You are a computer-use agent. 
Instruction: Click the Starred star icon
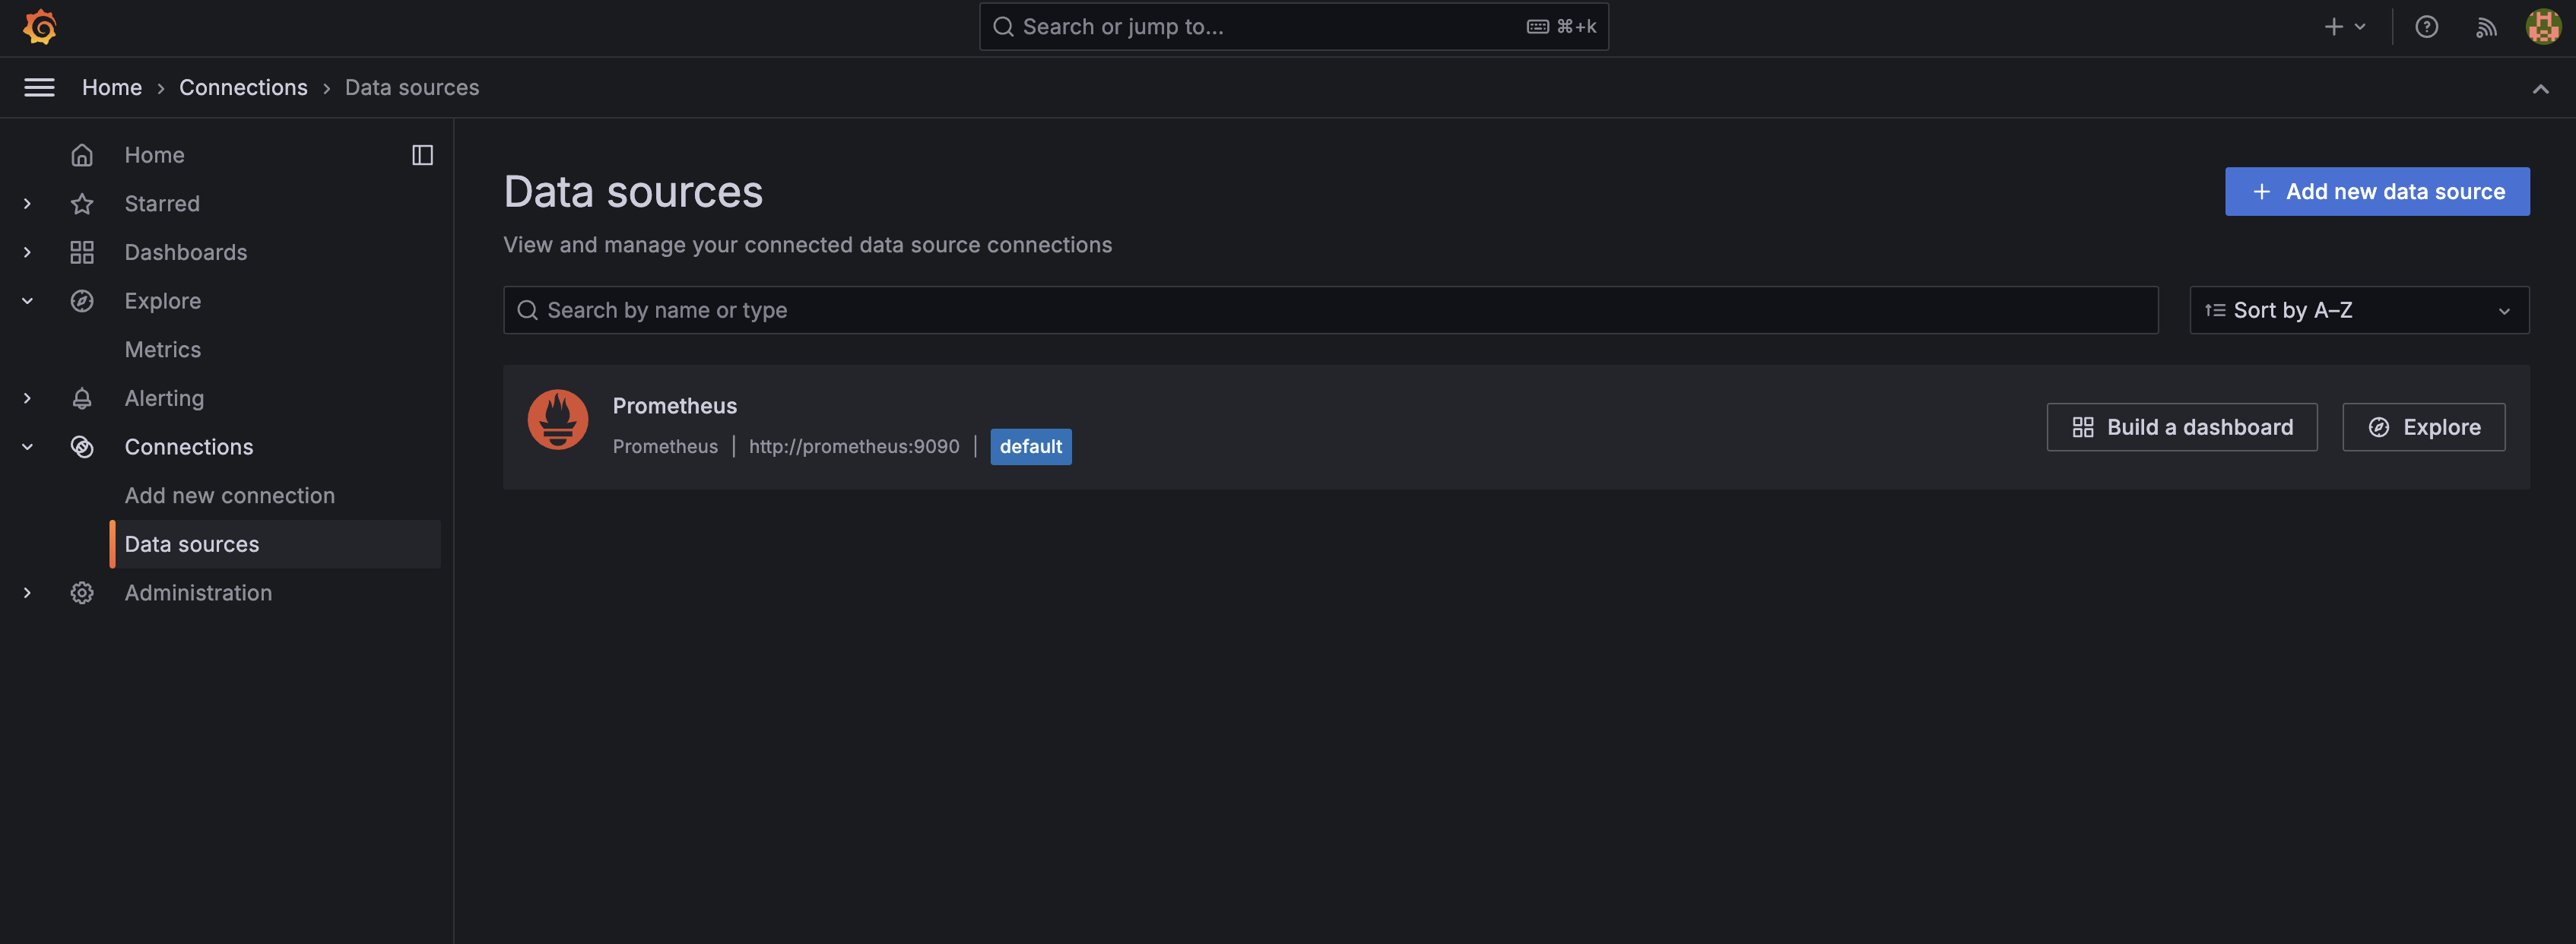coord(82,204)
